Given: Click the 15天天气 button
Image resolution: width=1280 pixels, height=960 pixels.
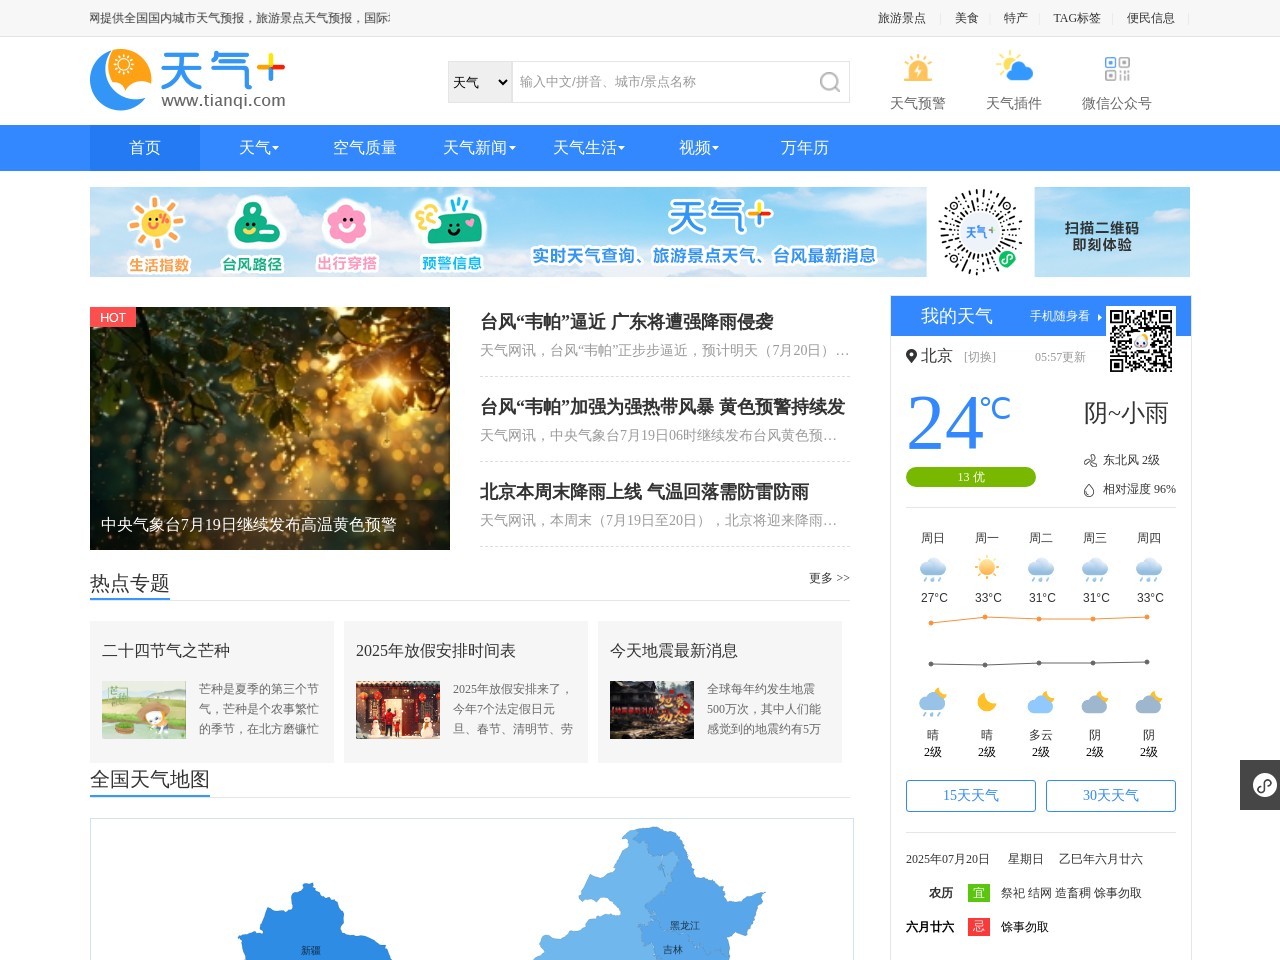Looking at the screenshot, I should (970, 796).
